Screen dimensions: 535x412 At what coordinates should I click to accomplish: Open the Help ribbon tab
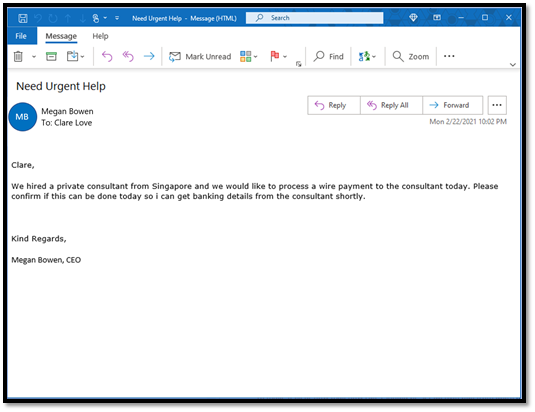[x=100, y=36]
